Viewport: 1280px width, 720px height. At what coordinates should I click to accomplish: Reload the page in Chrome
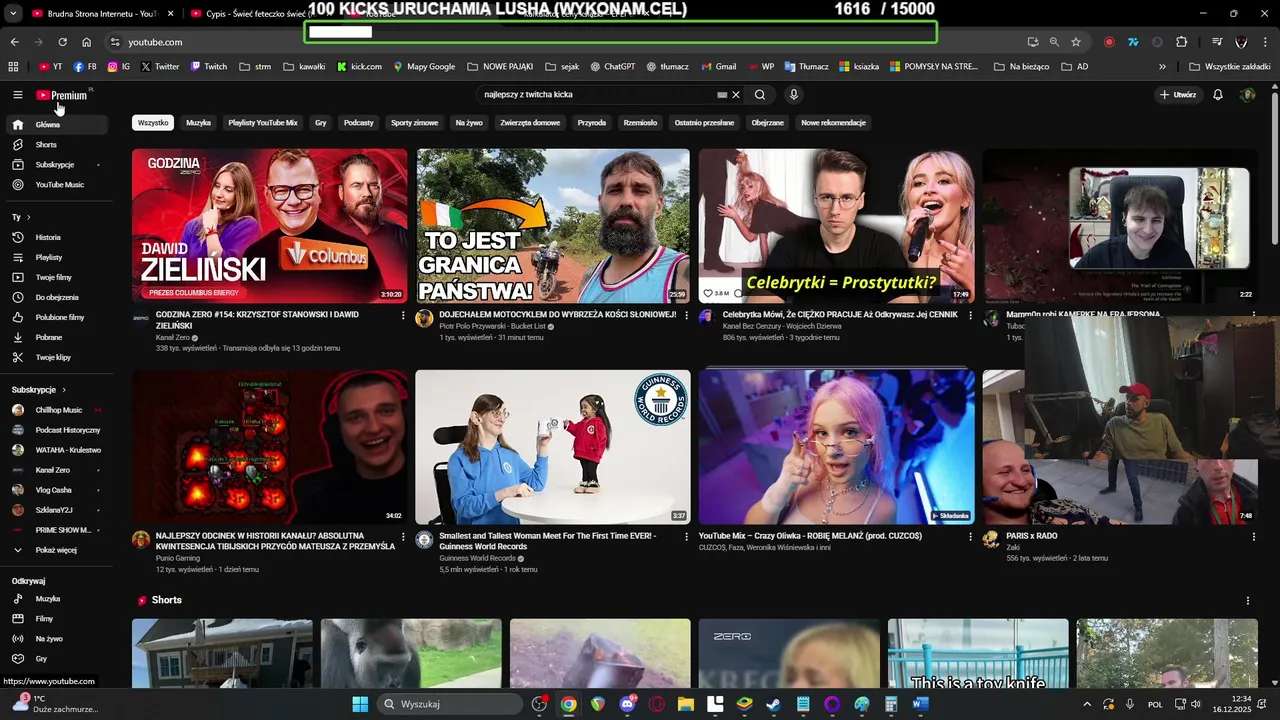click(x=62, y=42)
